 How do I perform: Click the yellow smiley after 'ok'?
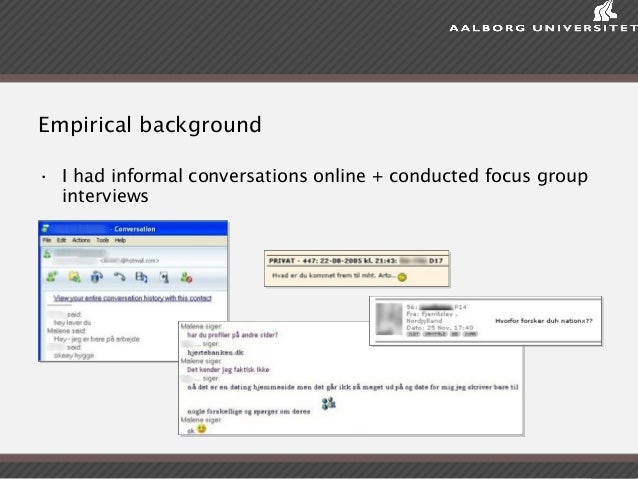point(201,429)
